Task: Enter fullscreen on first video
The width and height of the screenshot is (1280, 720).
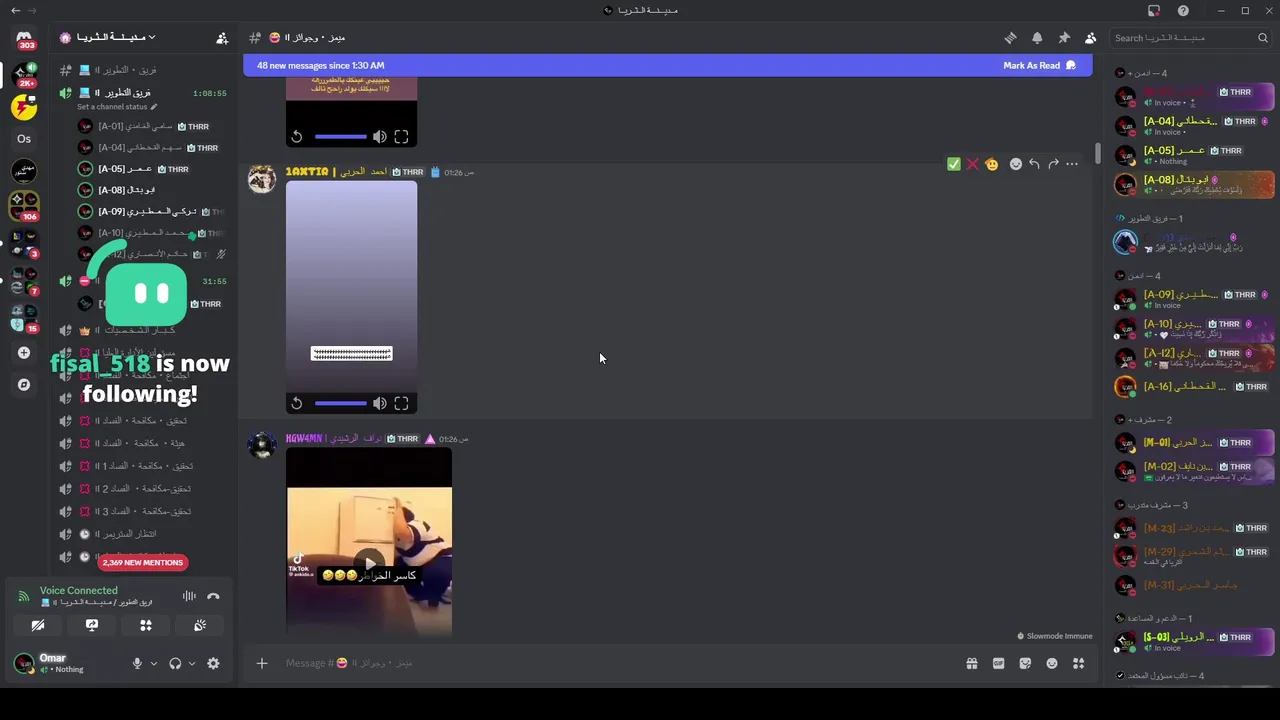Action: click(x=401, y=137)
